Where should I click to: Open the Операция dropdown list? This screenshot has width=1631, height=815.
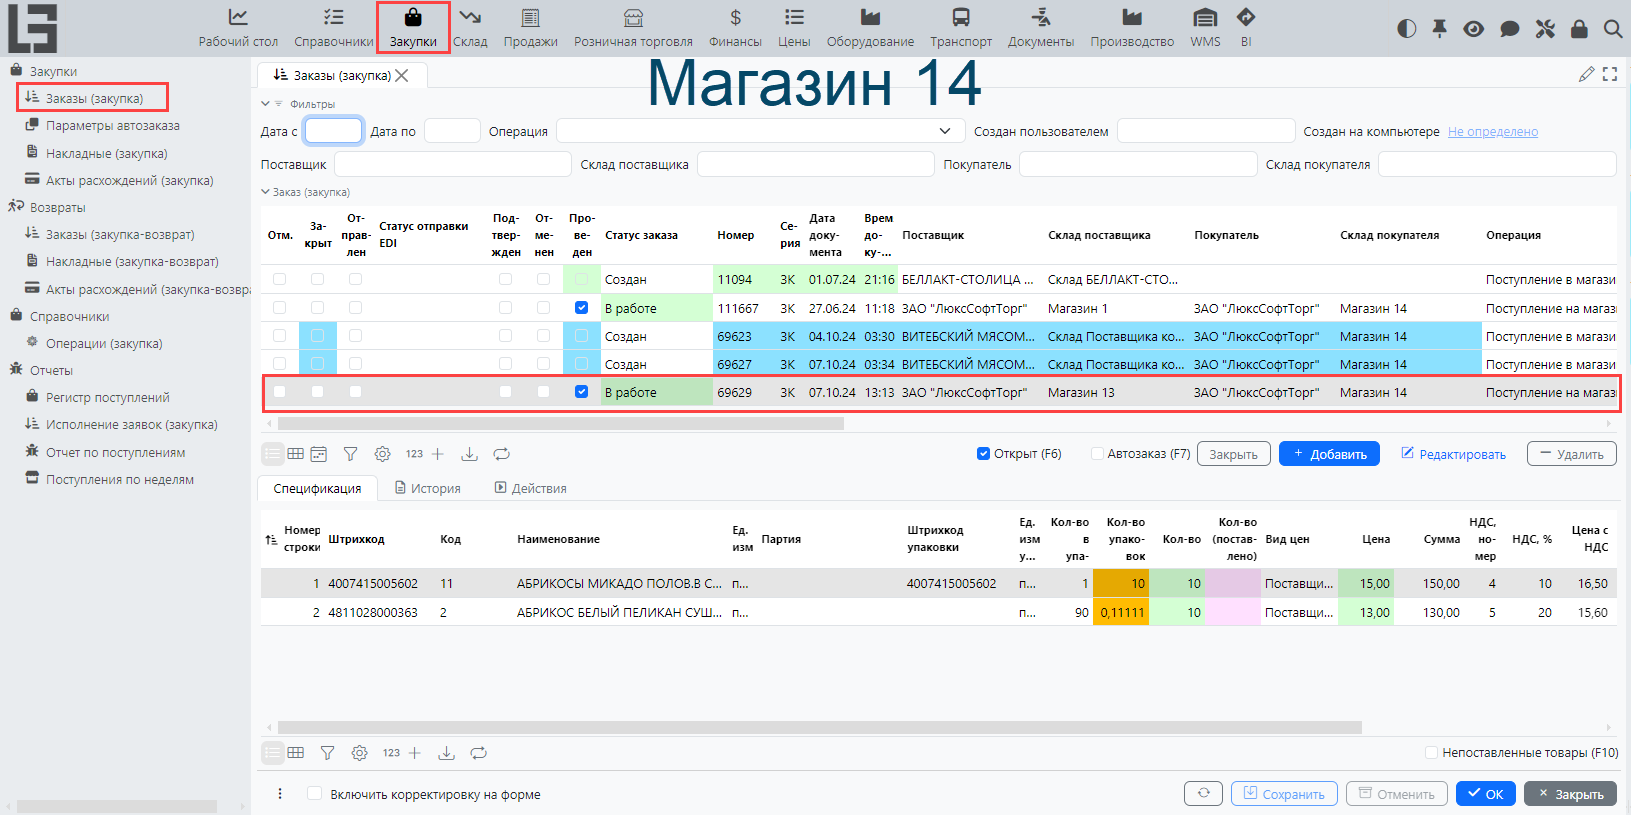944,132
